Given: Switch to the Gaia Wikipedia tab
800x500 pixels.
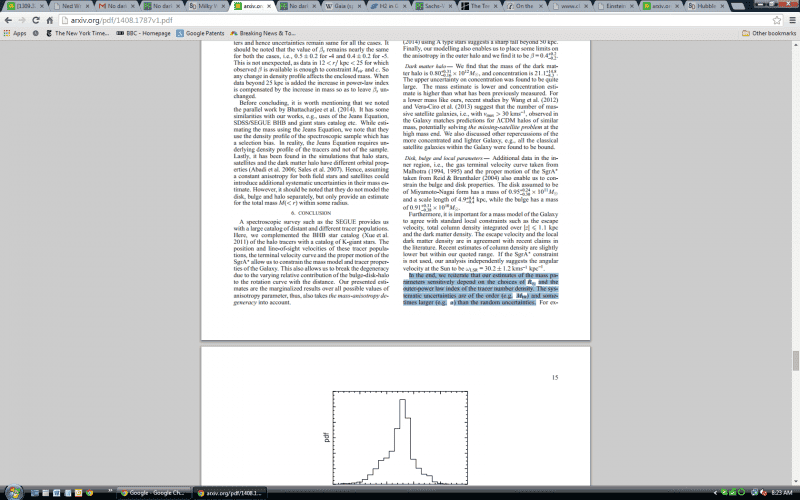Looking at the screenshot, I should click(342, 6).
